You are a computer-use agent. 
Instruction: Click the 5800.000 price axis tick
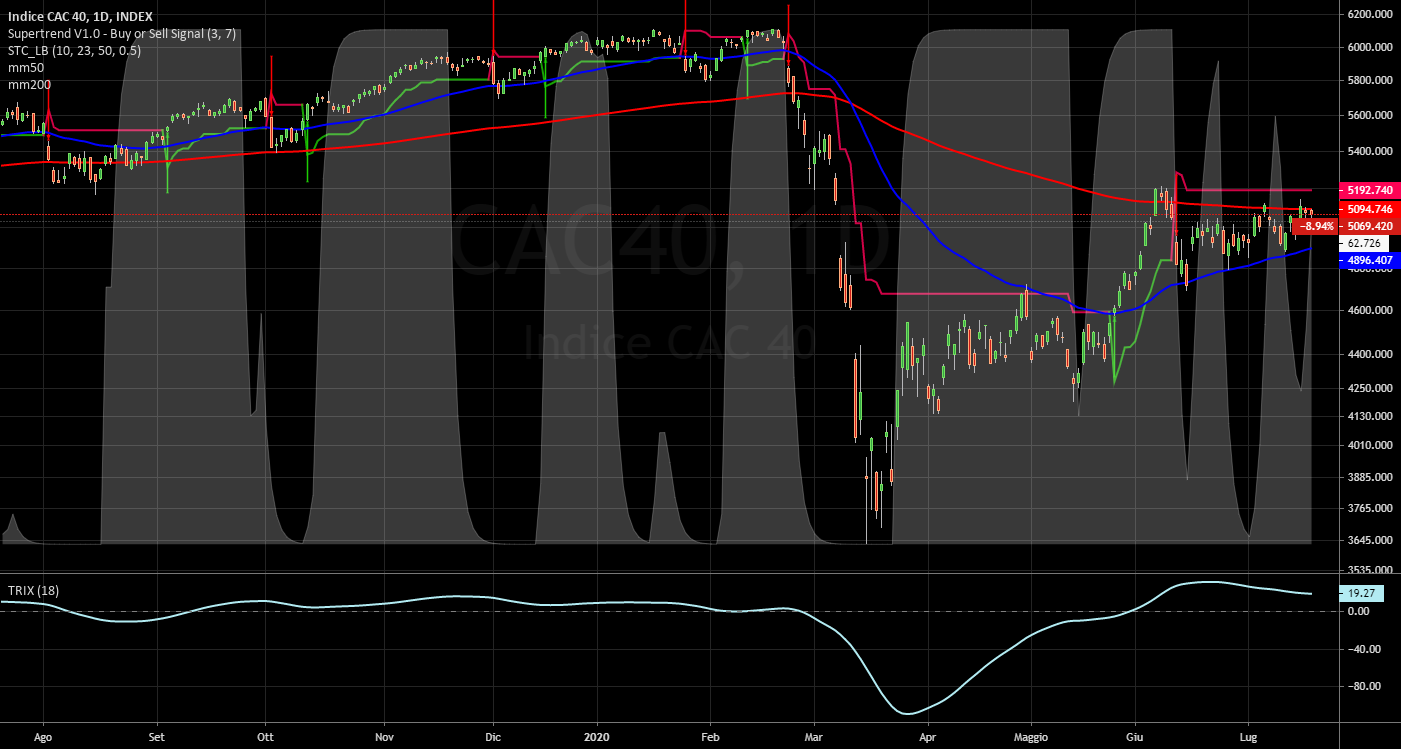coord(1371,80)
